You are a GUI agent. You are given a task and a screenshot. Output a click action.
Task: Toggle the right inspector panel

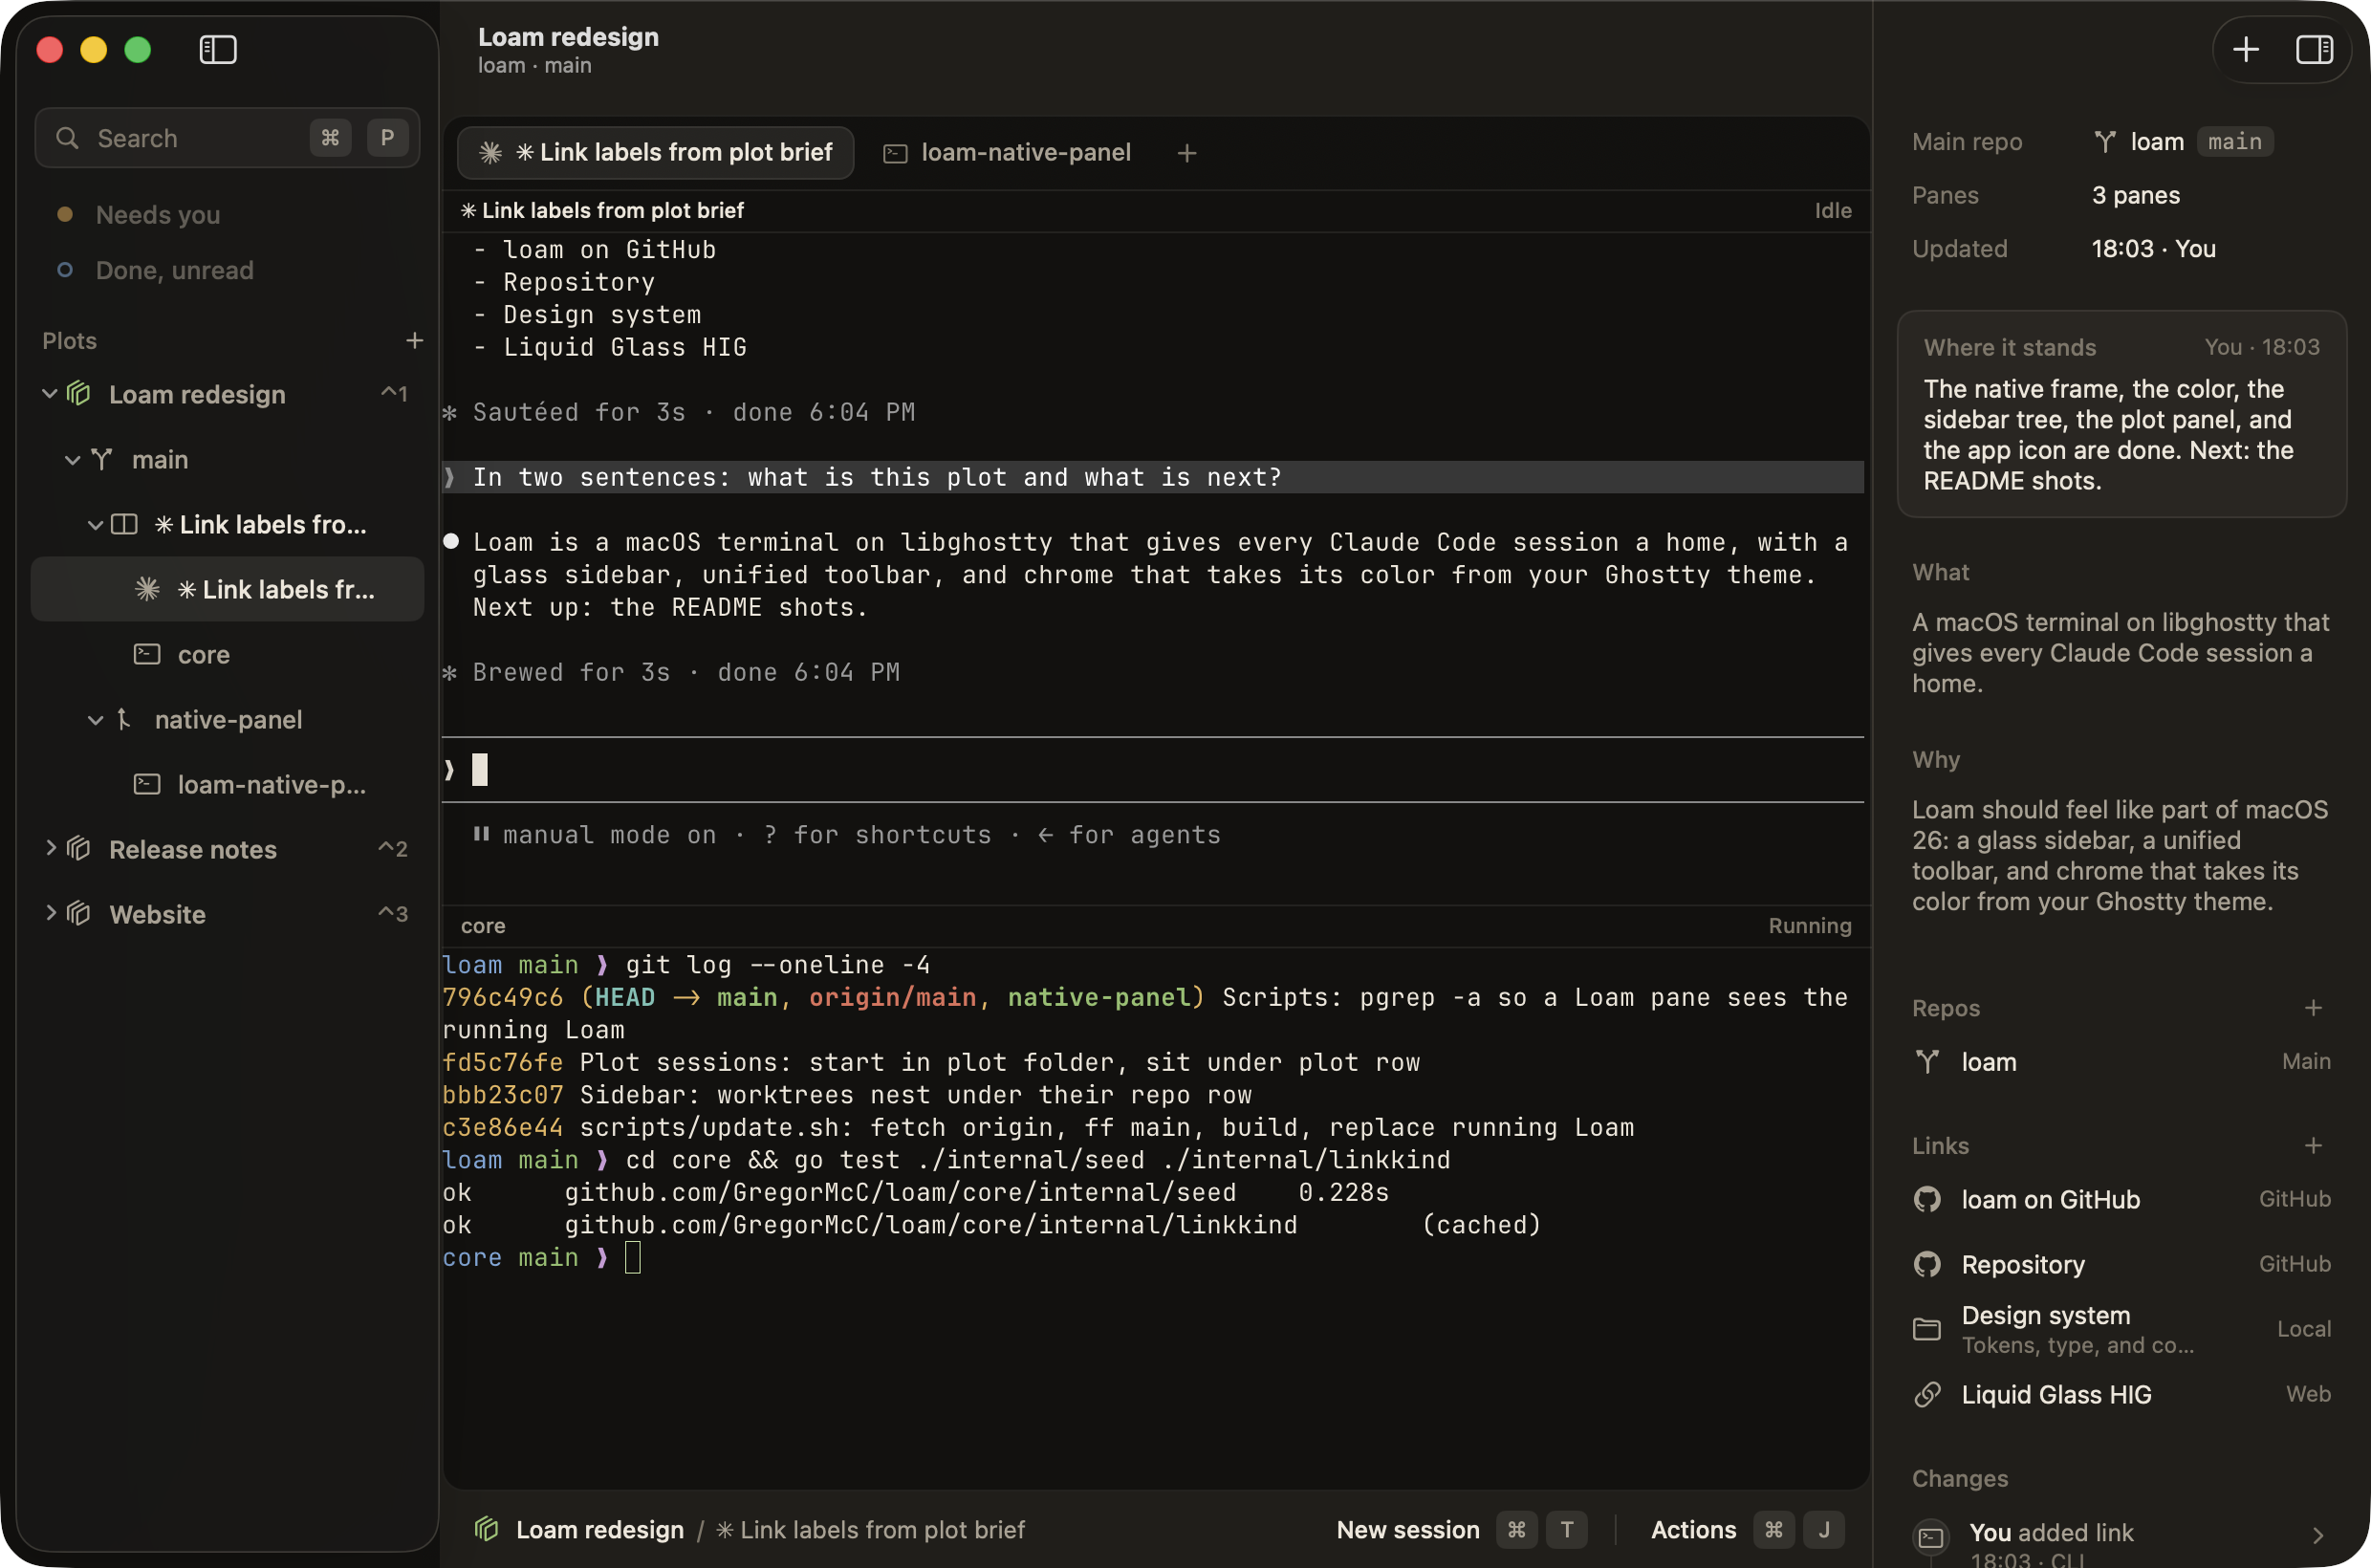pyautogui.click(x=2314, y=49)
